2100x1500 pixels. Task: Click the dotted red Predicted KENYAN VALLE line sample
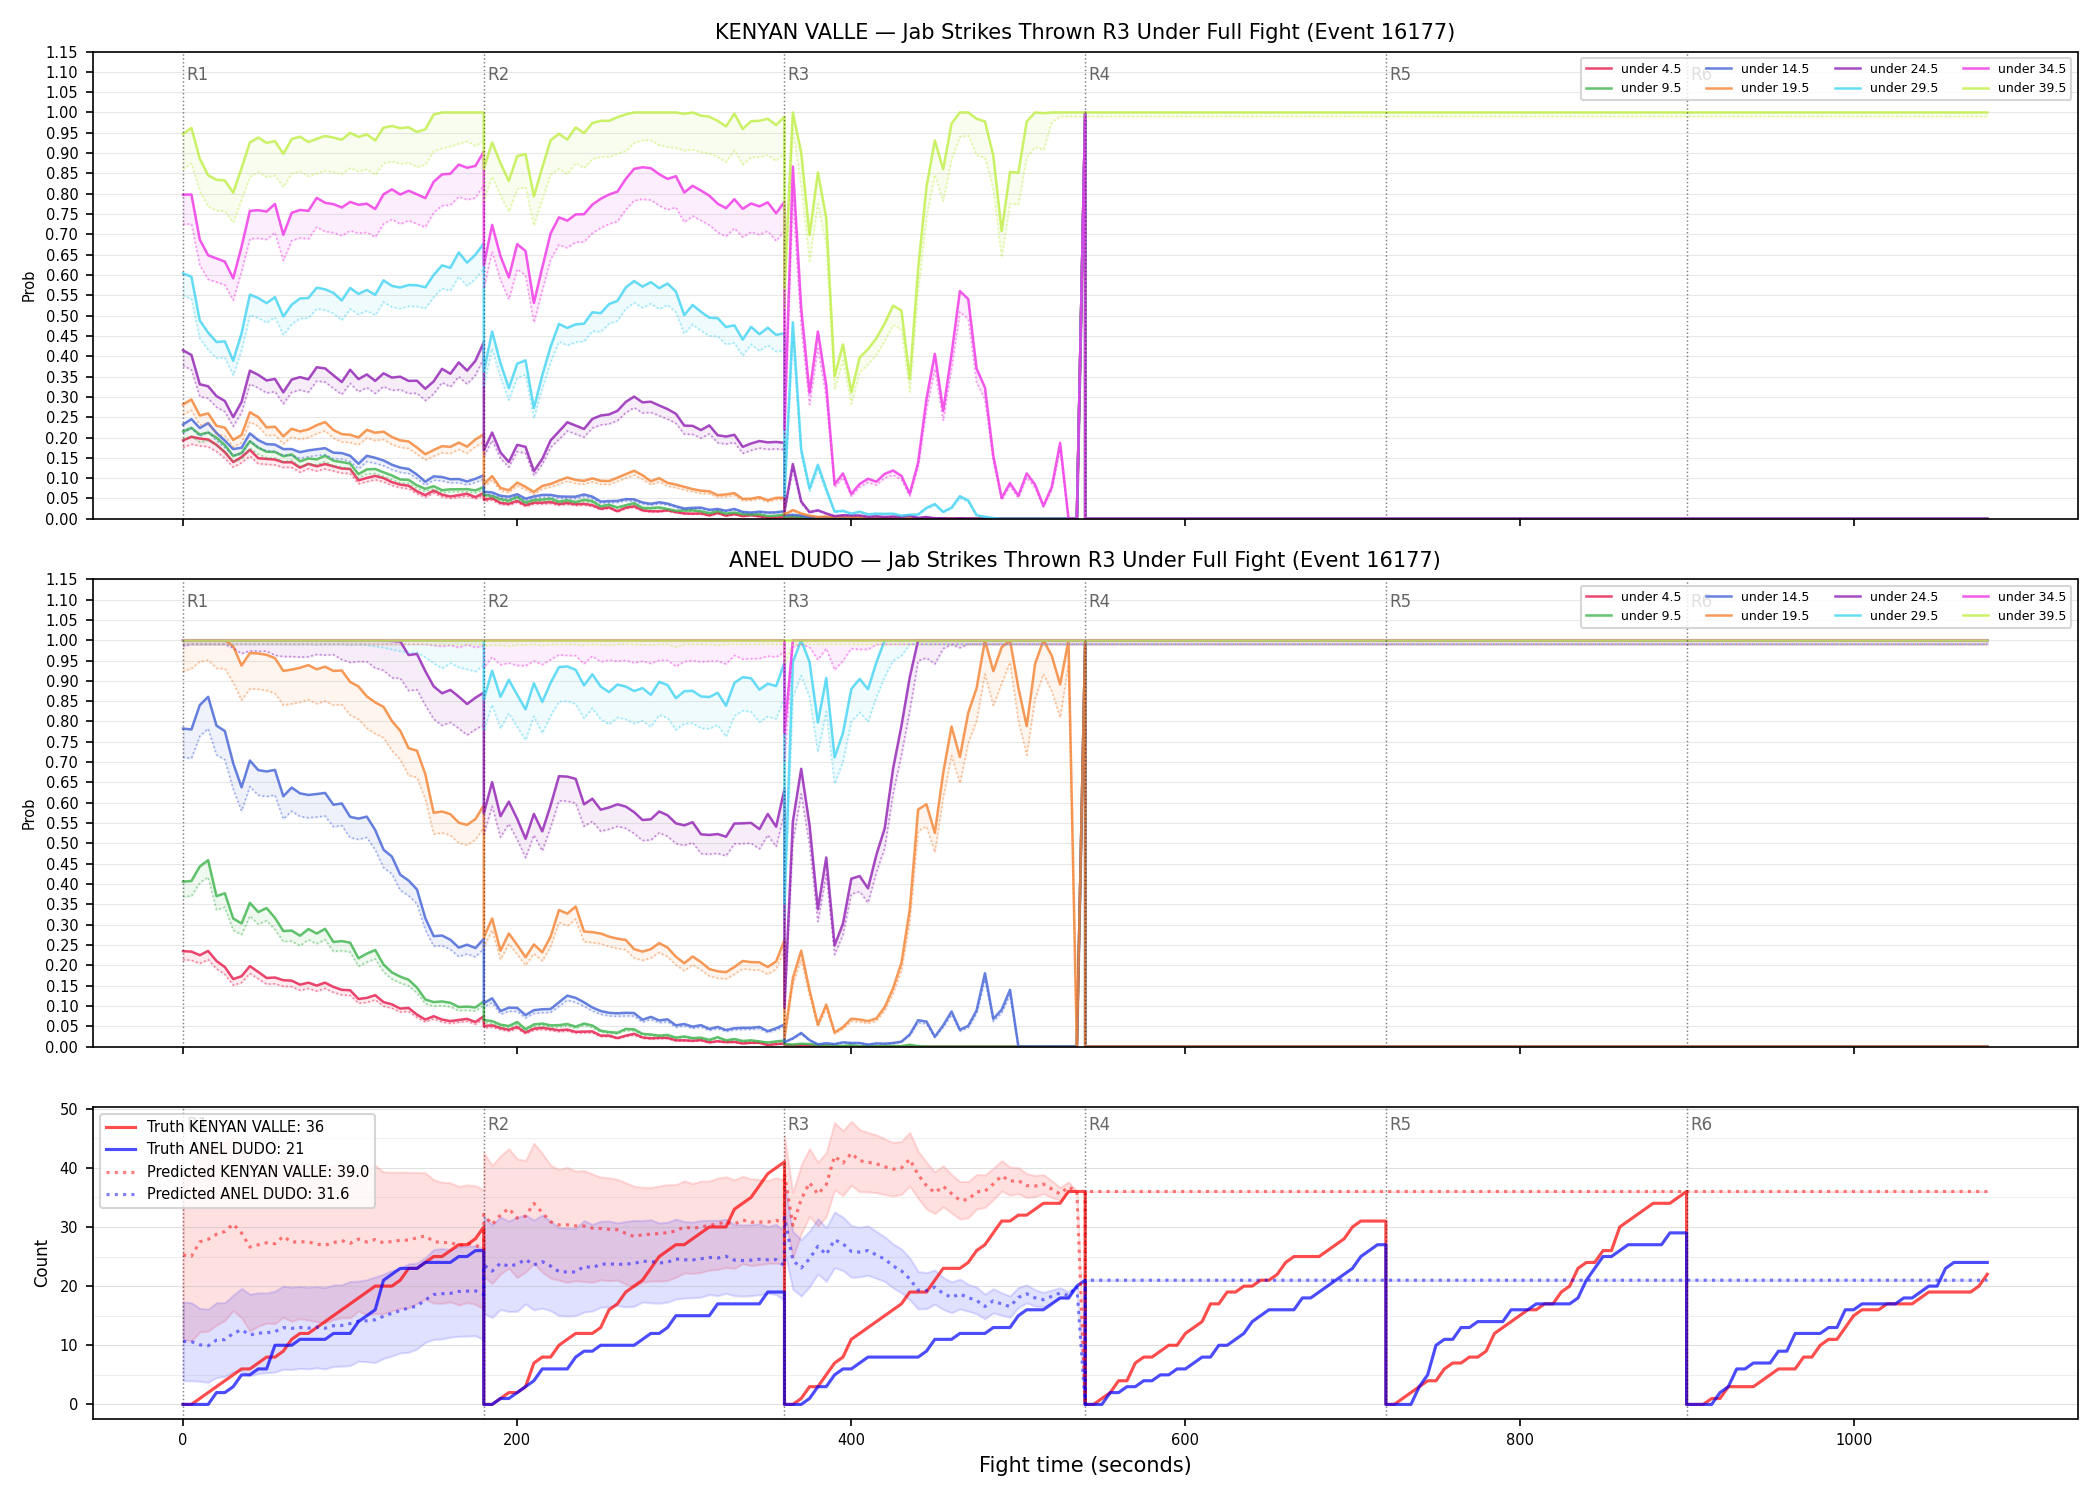click(x=121, y=1172)
